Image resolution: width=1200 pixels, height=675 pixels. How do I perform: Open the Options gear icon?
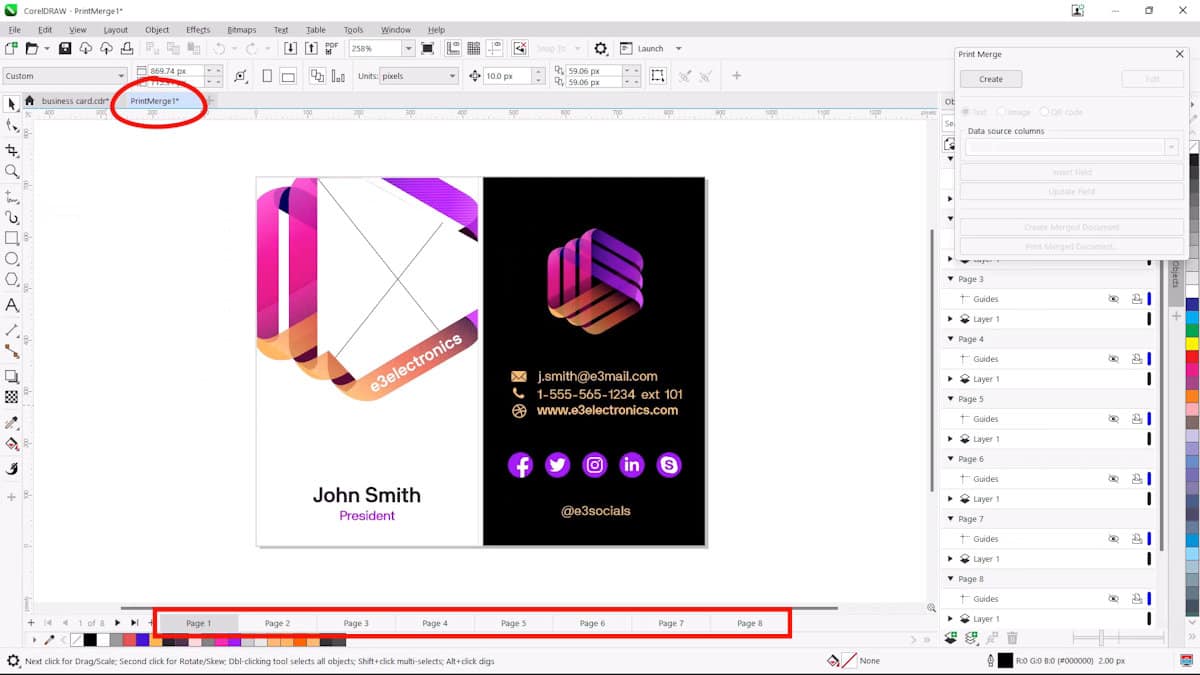pos(600,48)
